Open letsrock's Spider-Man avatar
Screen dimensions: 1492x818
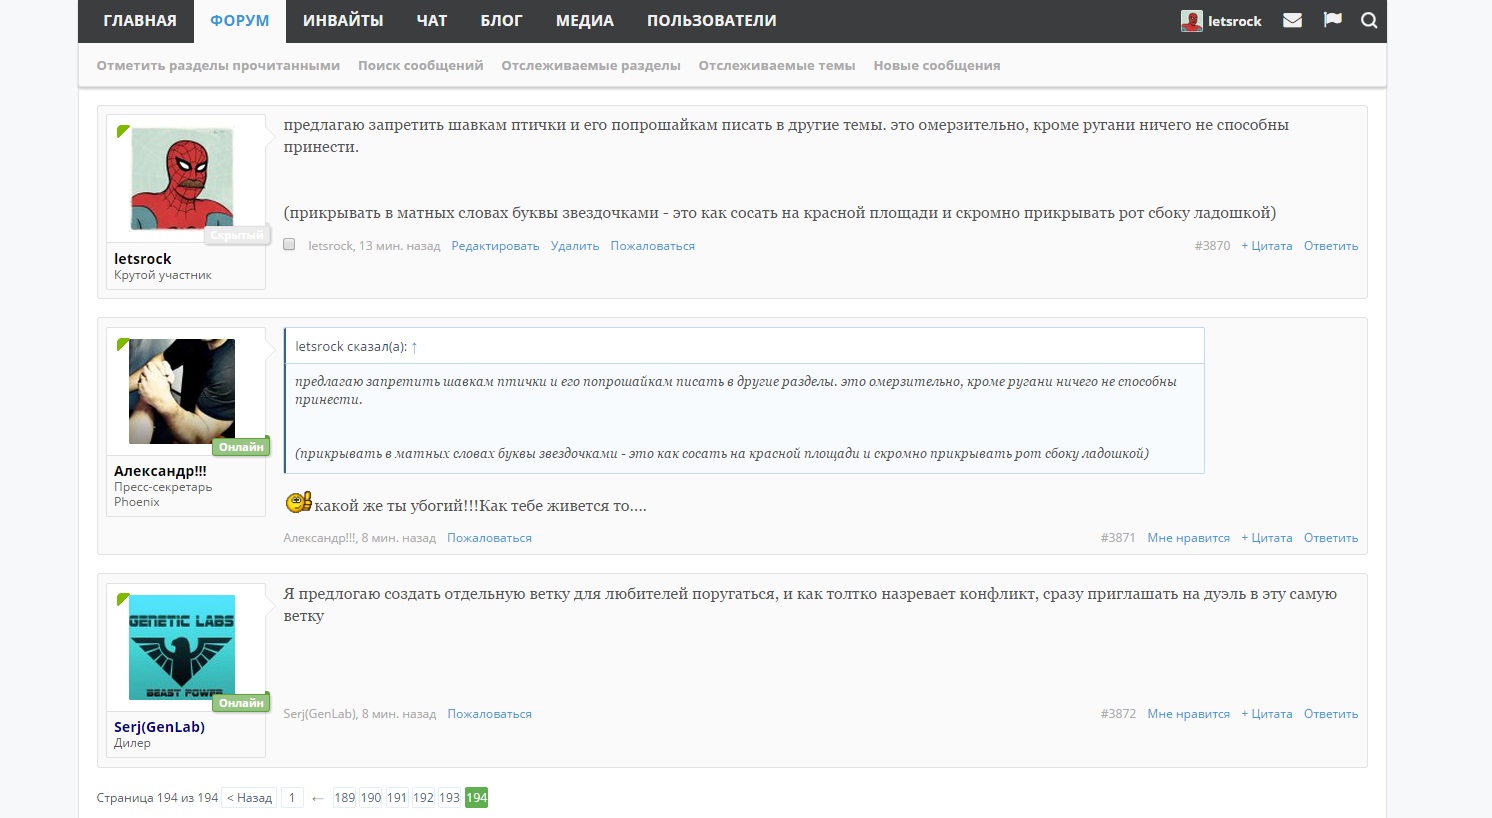point(182,179)
